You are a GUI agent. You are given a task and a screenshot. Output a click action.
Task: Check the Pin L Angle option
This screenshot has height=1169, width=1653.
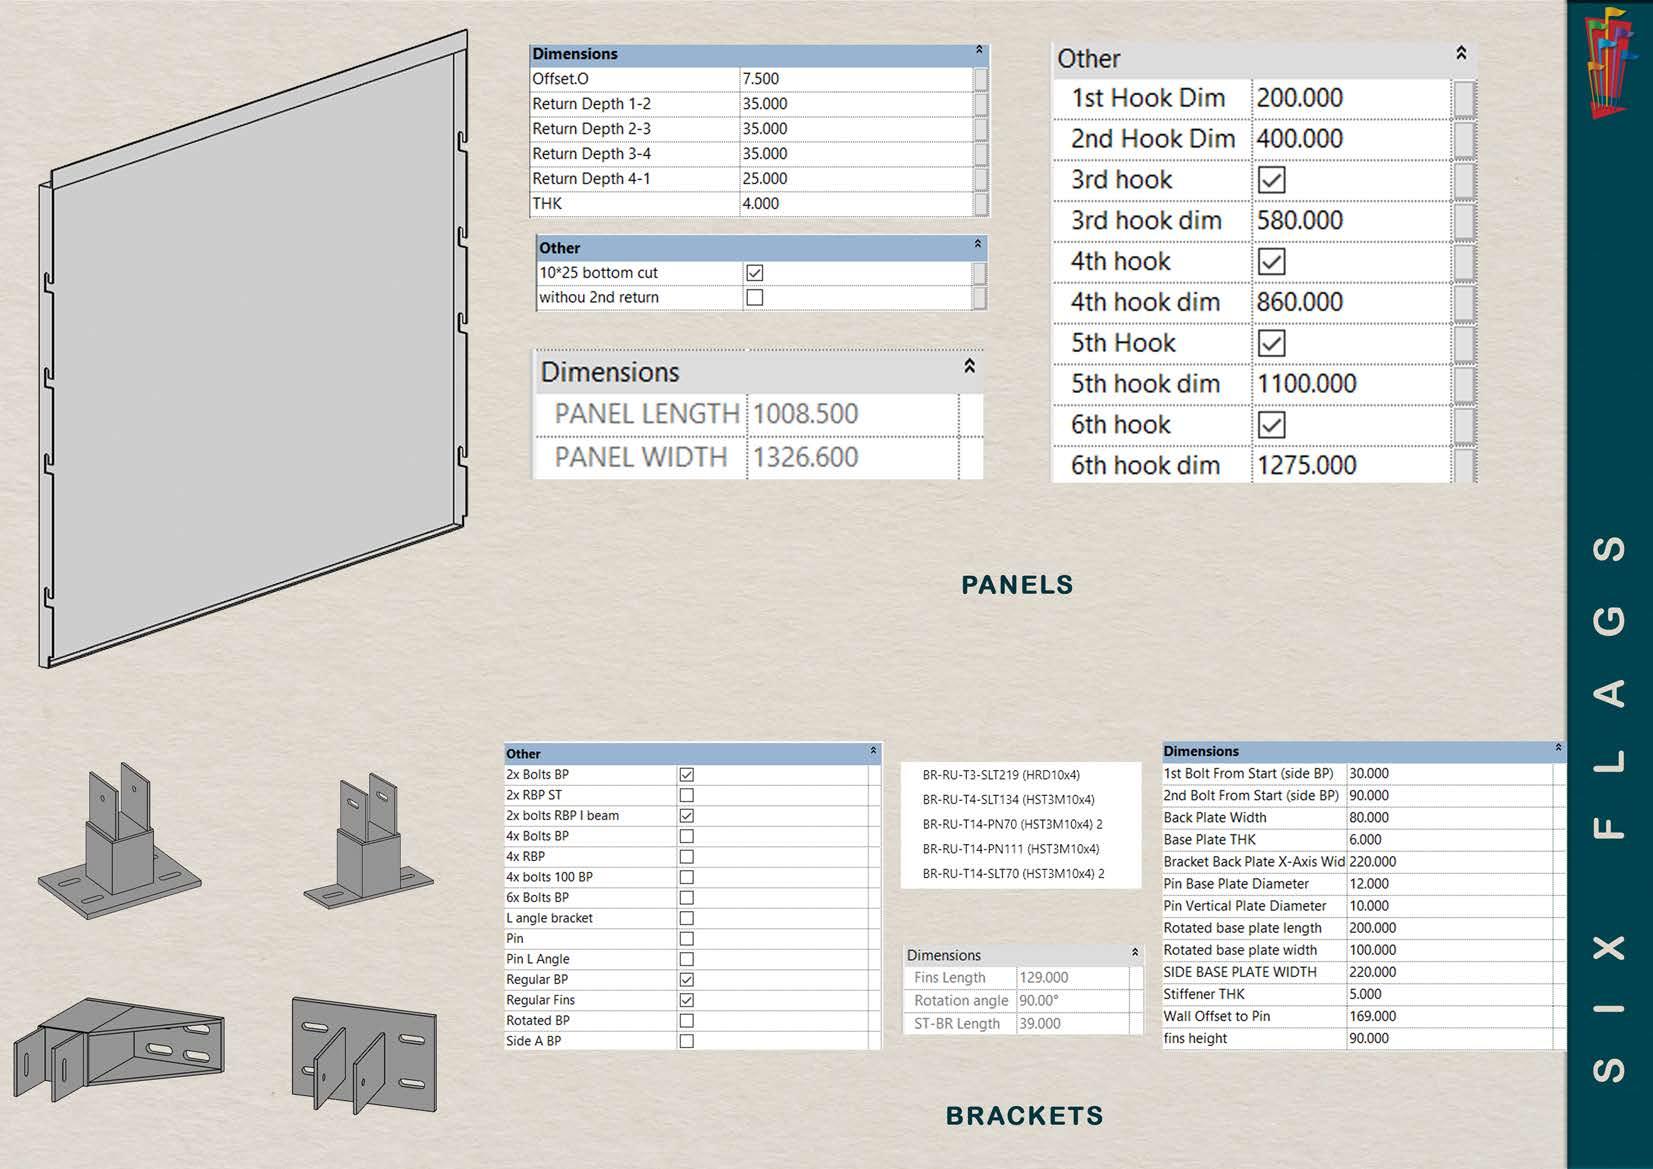click(686, 959)
